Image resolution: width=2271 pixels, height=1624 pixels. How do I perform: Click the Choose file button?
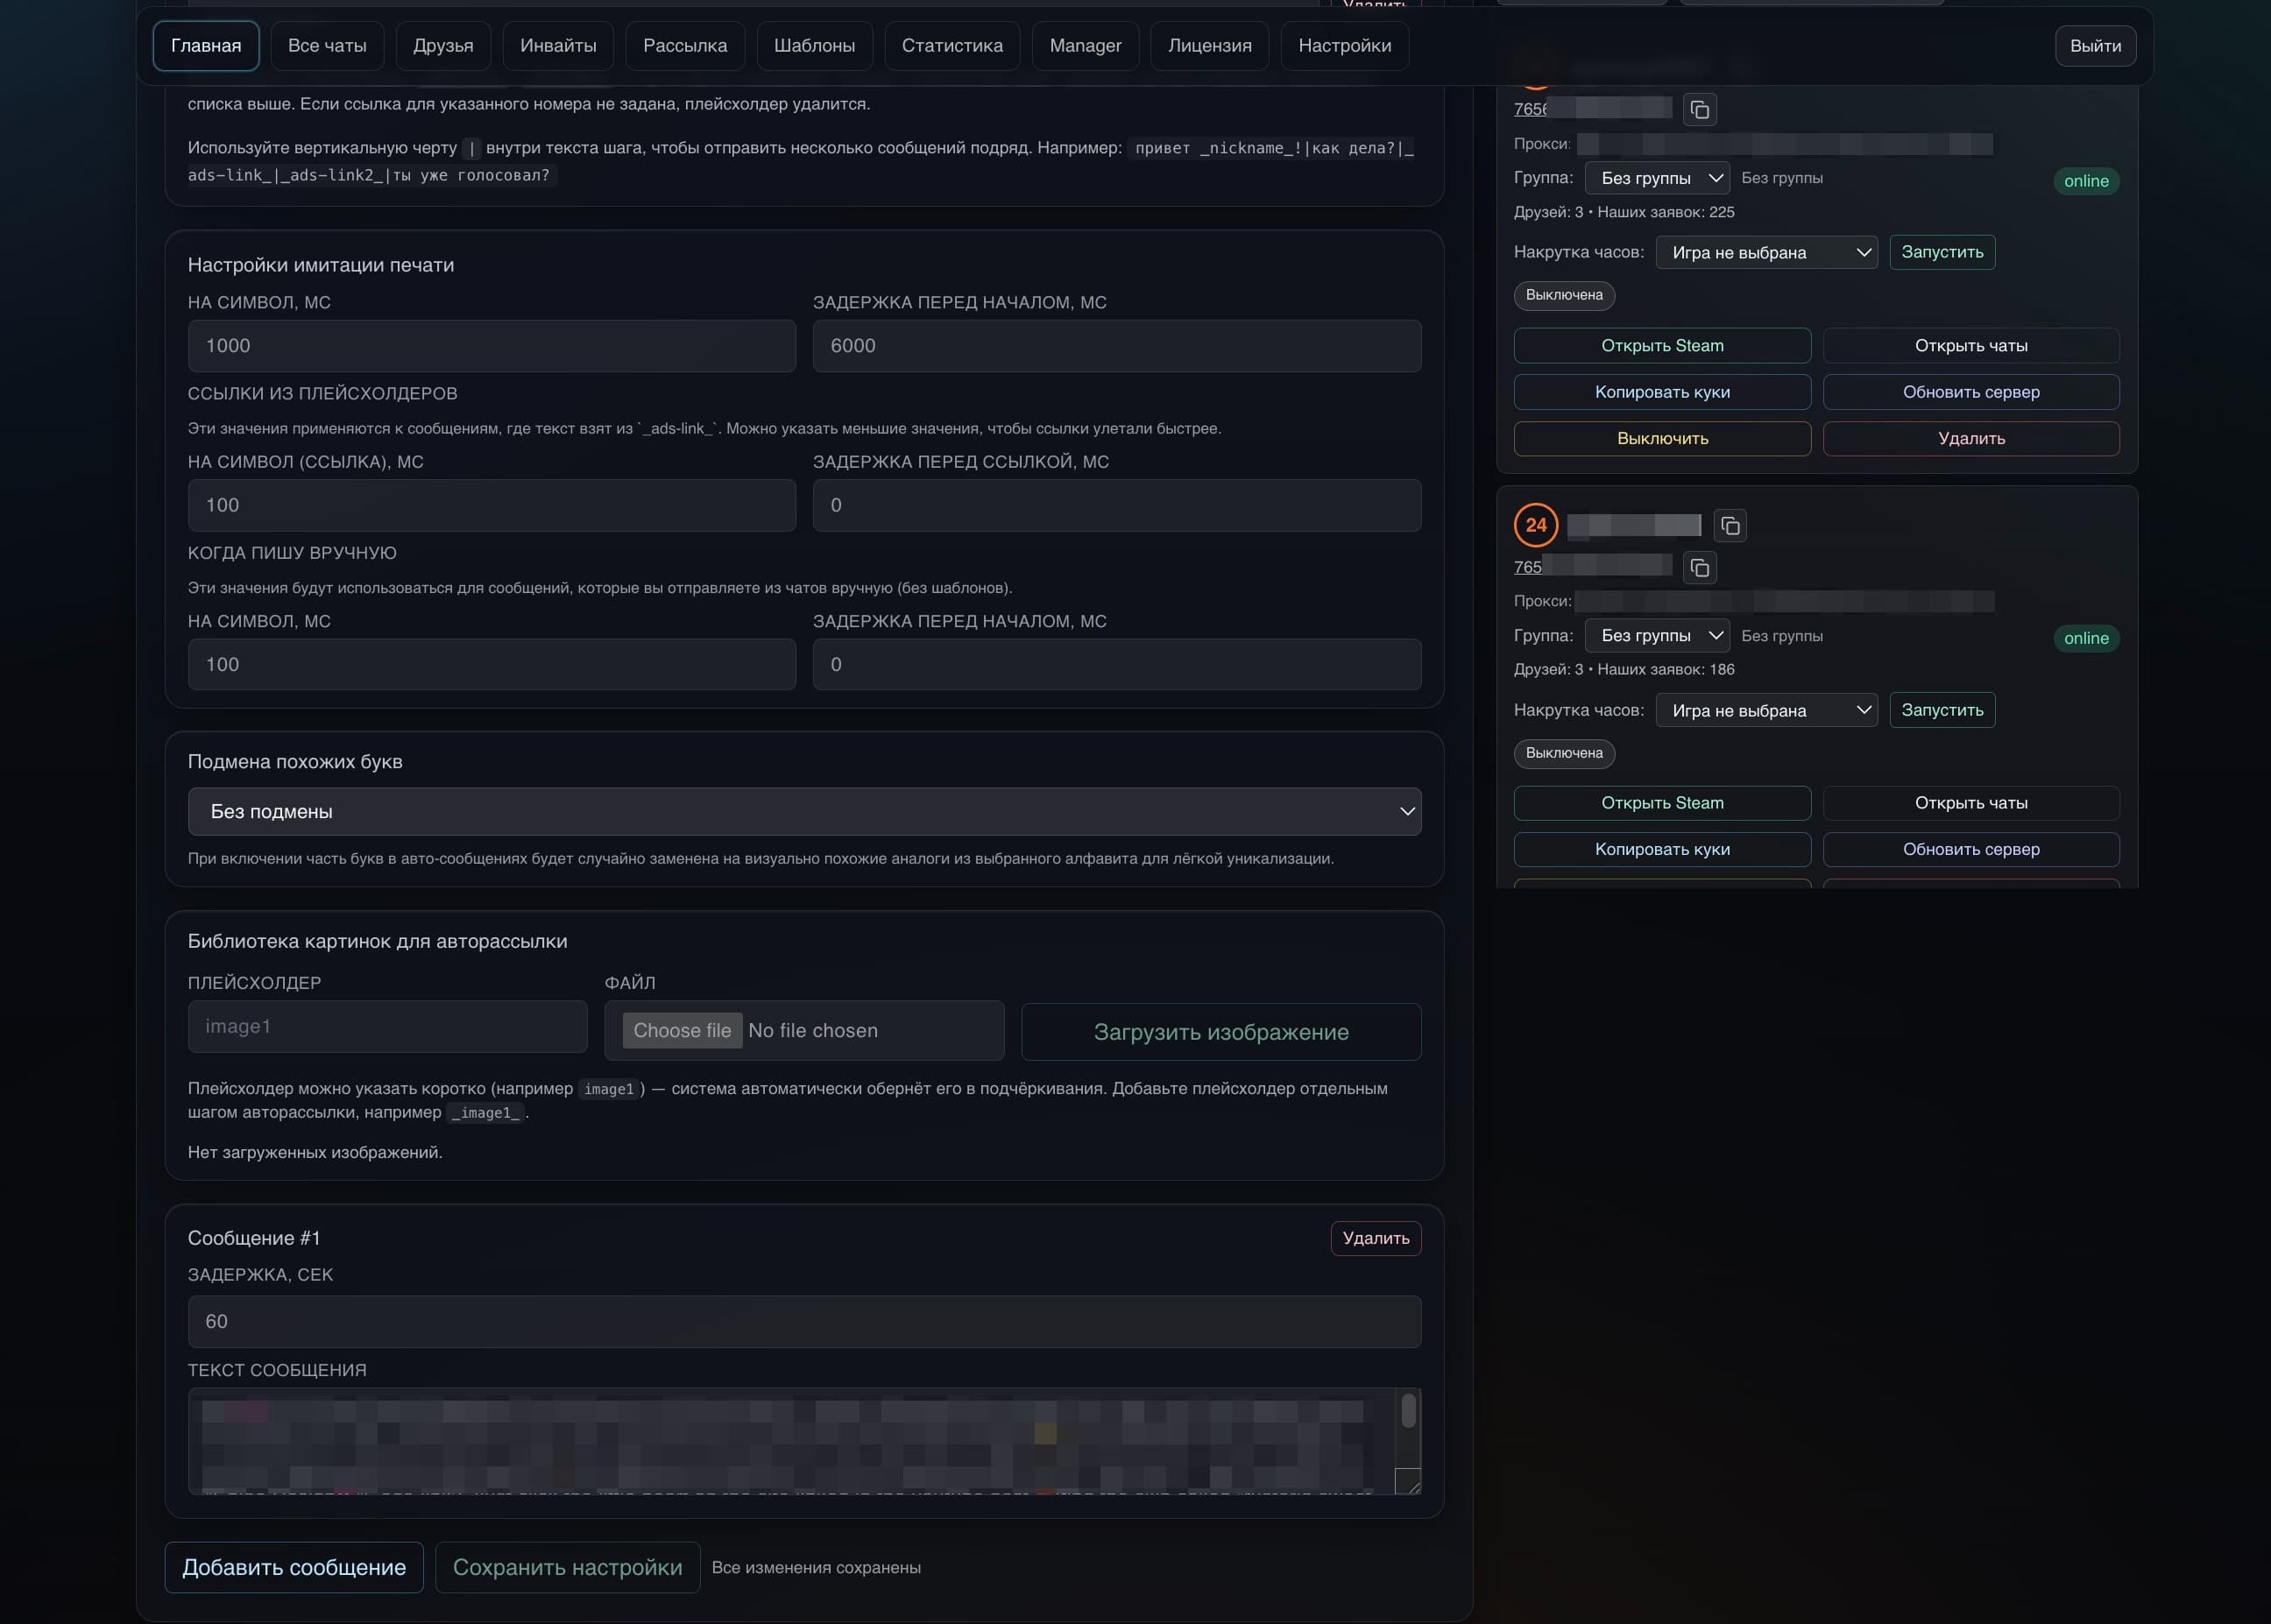tap(682, 1030)
